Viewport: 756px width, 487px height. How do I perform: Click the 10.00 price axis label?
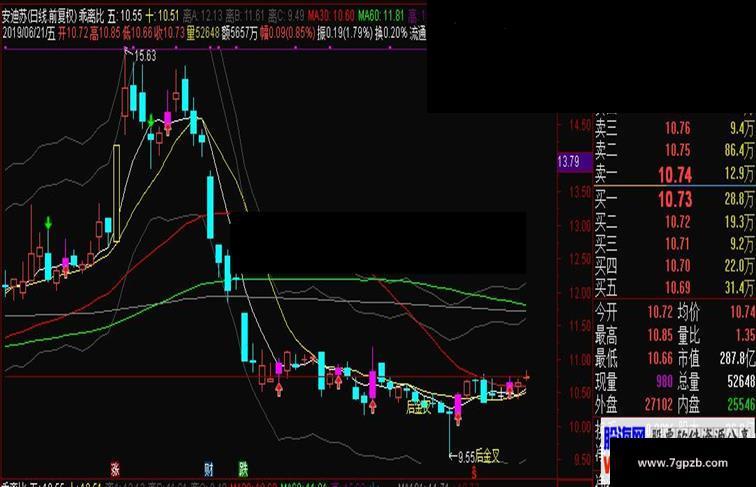coord(579,427)
